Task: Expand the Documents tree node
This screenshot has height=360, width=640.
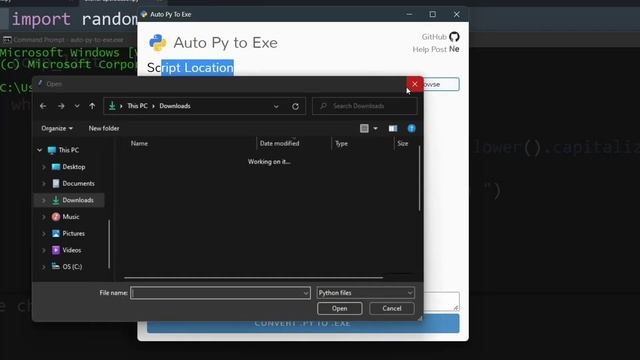Action: click(44, 184)
